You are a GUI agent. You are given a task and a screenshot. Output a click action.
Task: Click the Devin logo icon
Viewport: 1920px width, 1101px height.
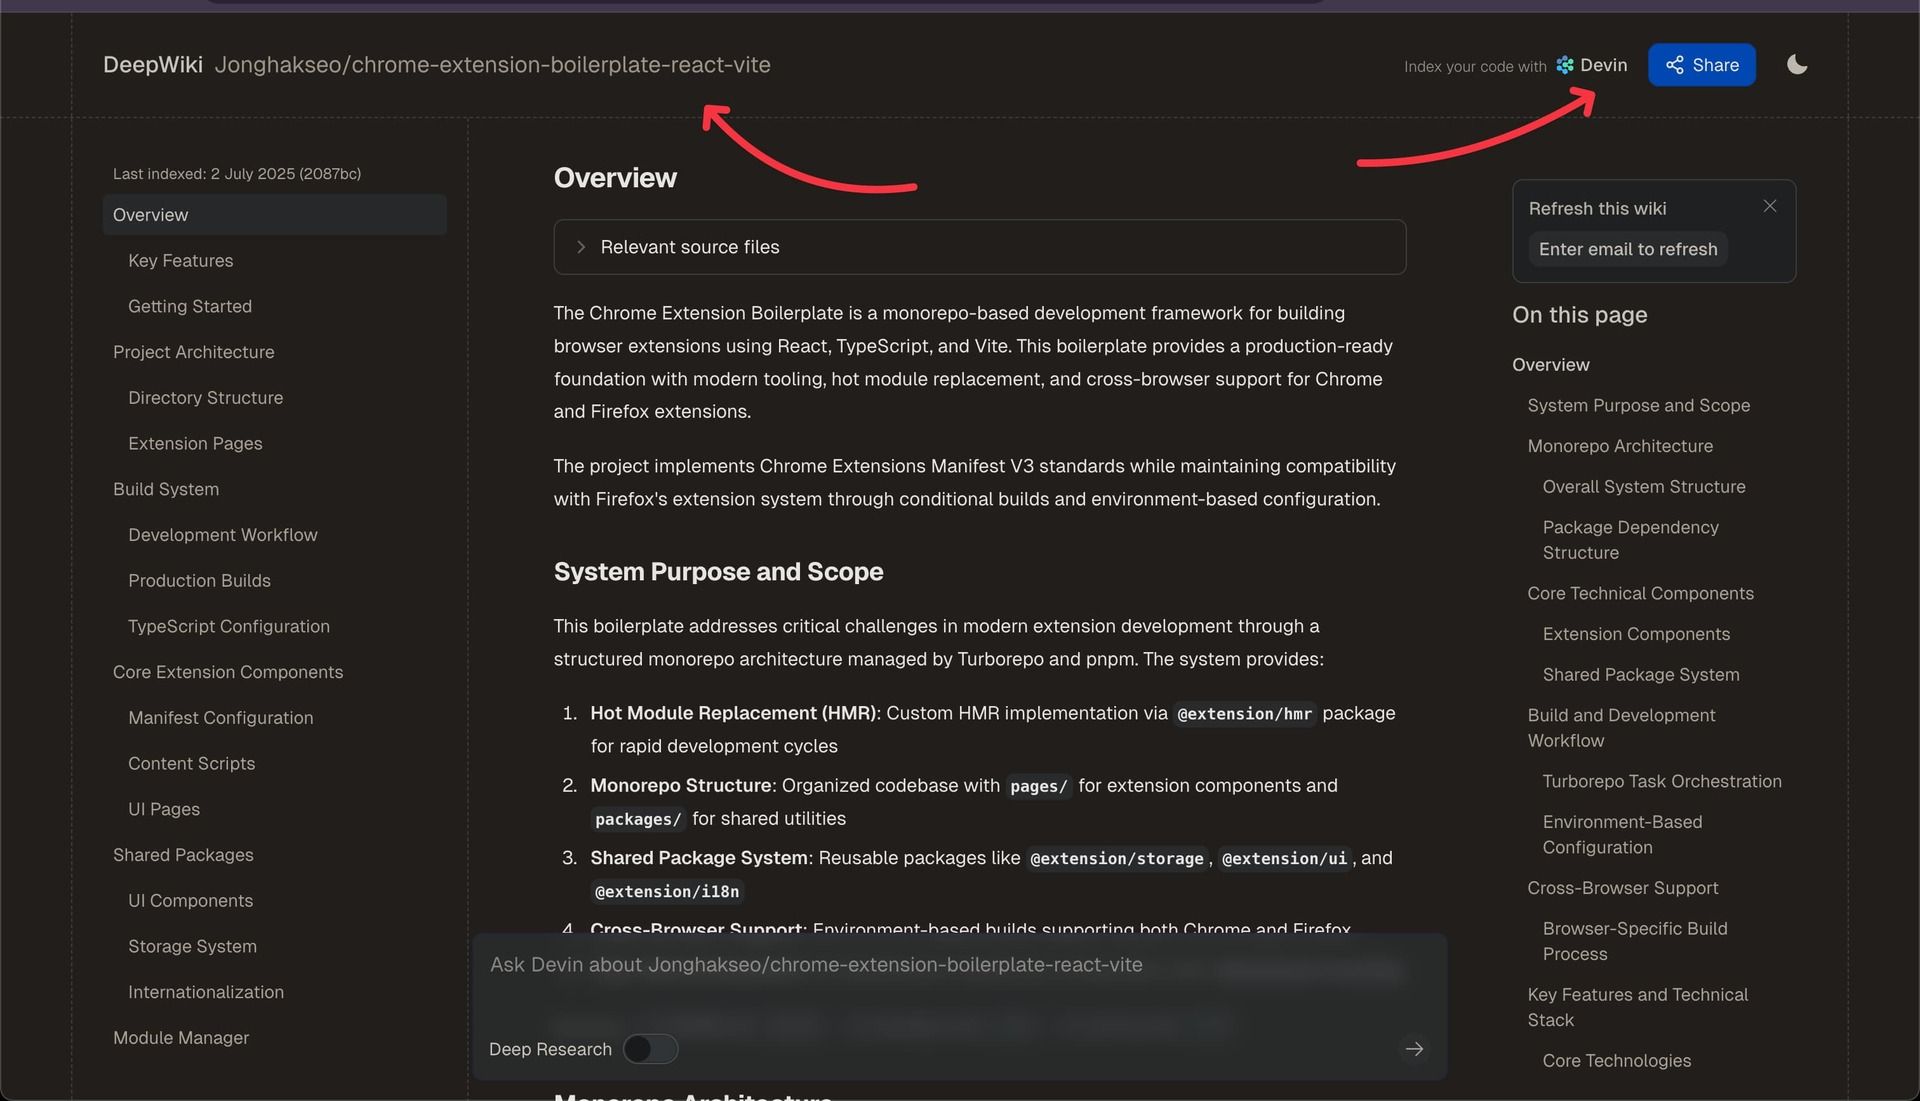[1565, 65]
